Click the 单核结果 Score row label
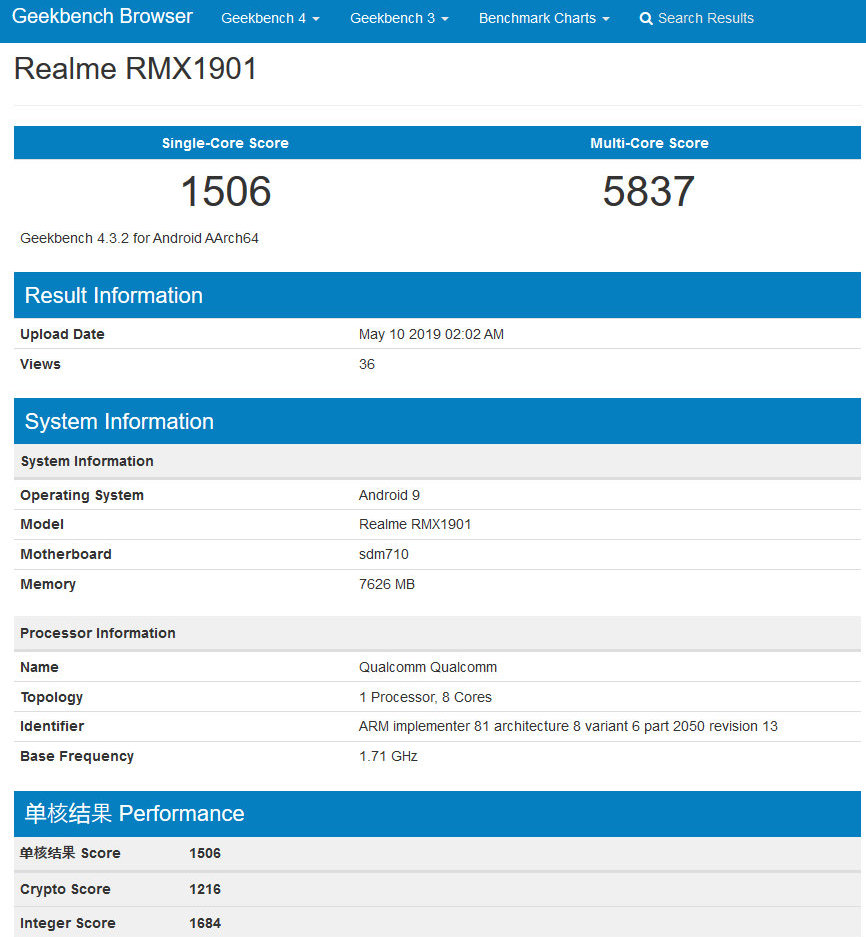Screen dimensions: 866x937 click(70, 853)
